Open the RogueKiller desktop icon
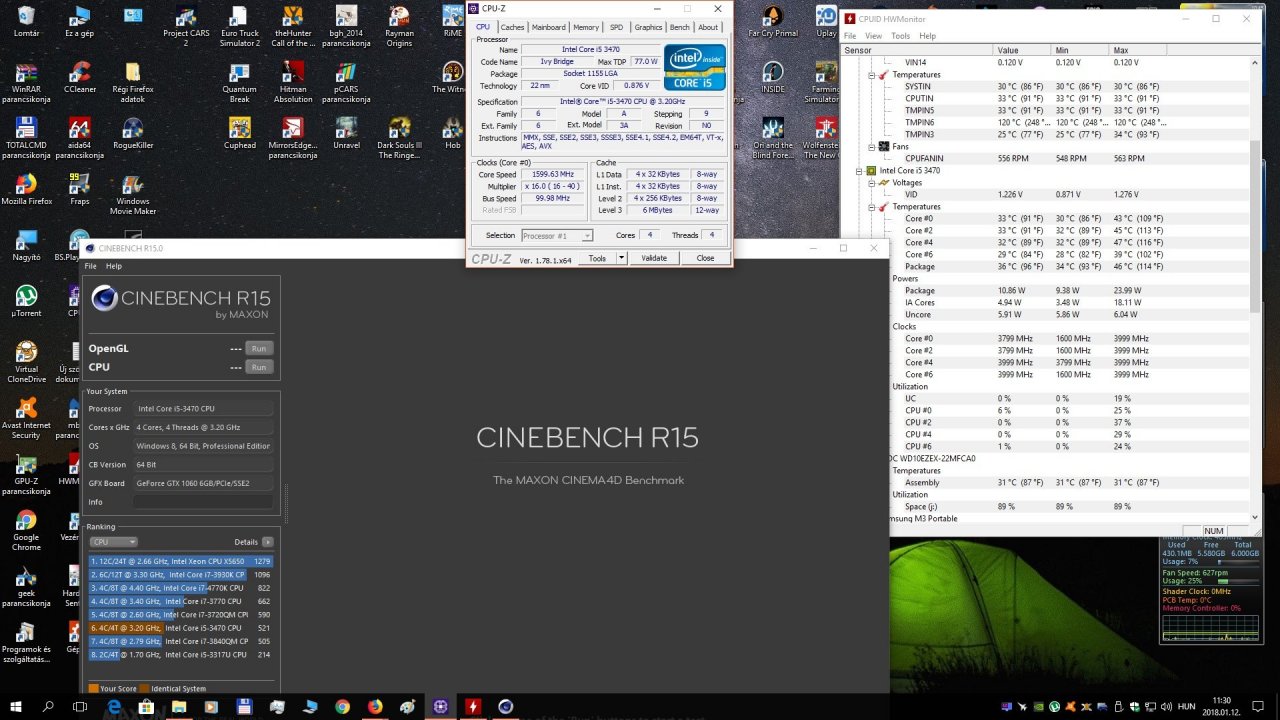The image size is (1280, 720). tap(133, 133)
